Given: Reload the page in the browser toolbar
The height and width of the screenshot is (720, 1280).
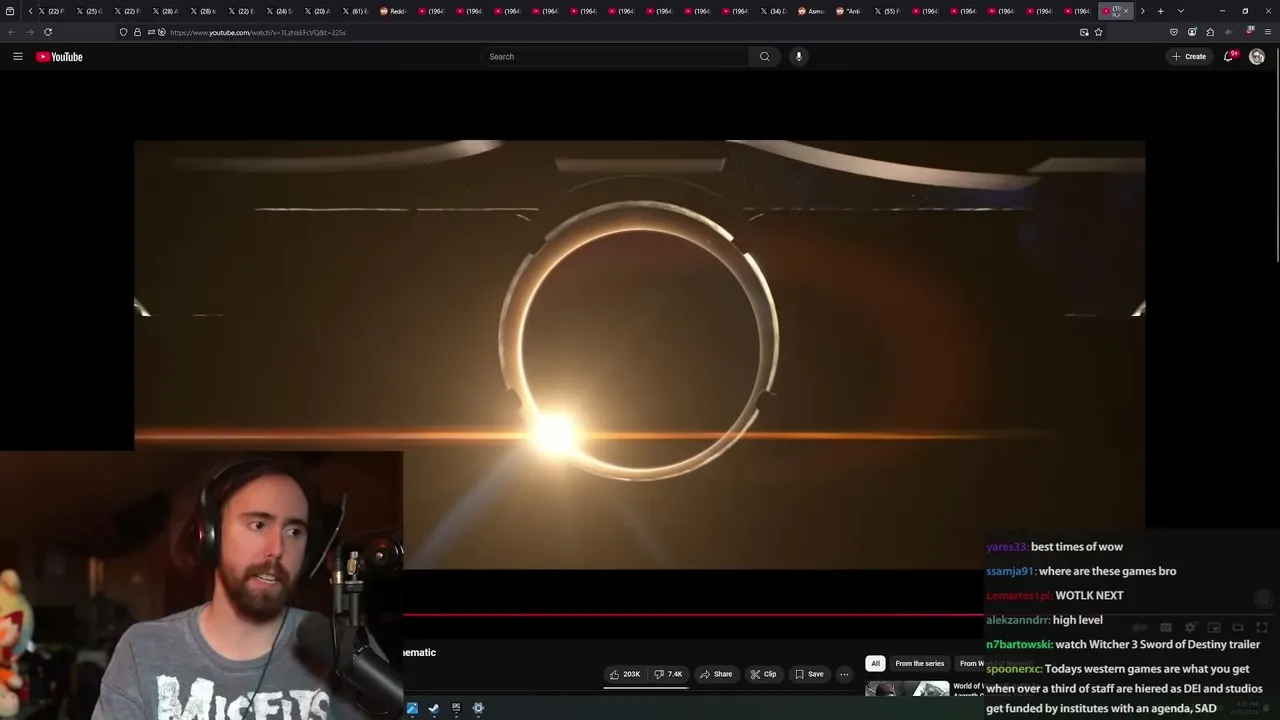Looking at the screenshot, I should point(48,32).
